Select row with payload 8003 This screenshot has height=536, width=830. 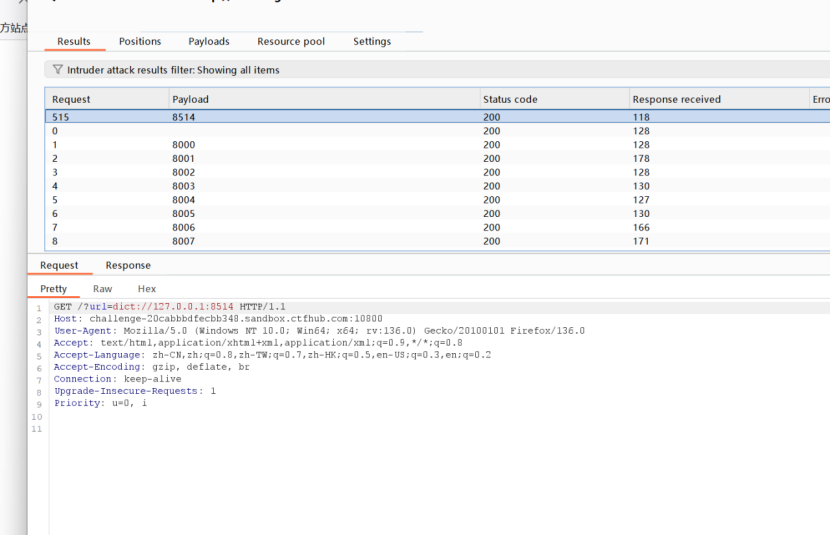pyautogui.click(x=437, y=186)
